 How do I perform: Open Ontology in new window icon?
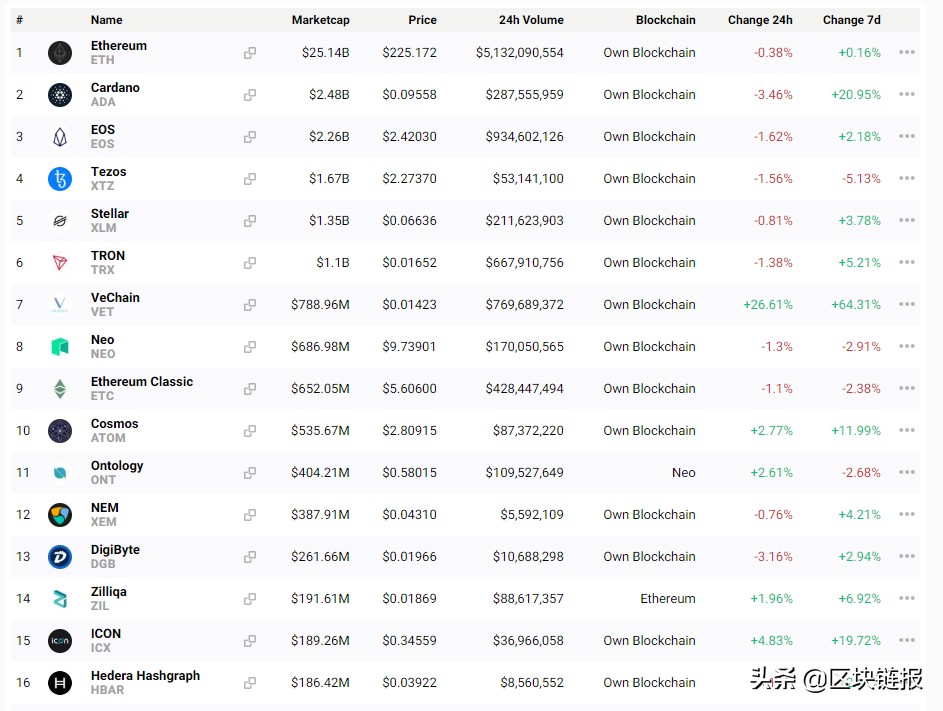pos(250,473)
